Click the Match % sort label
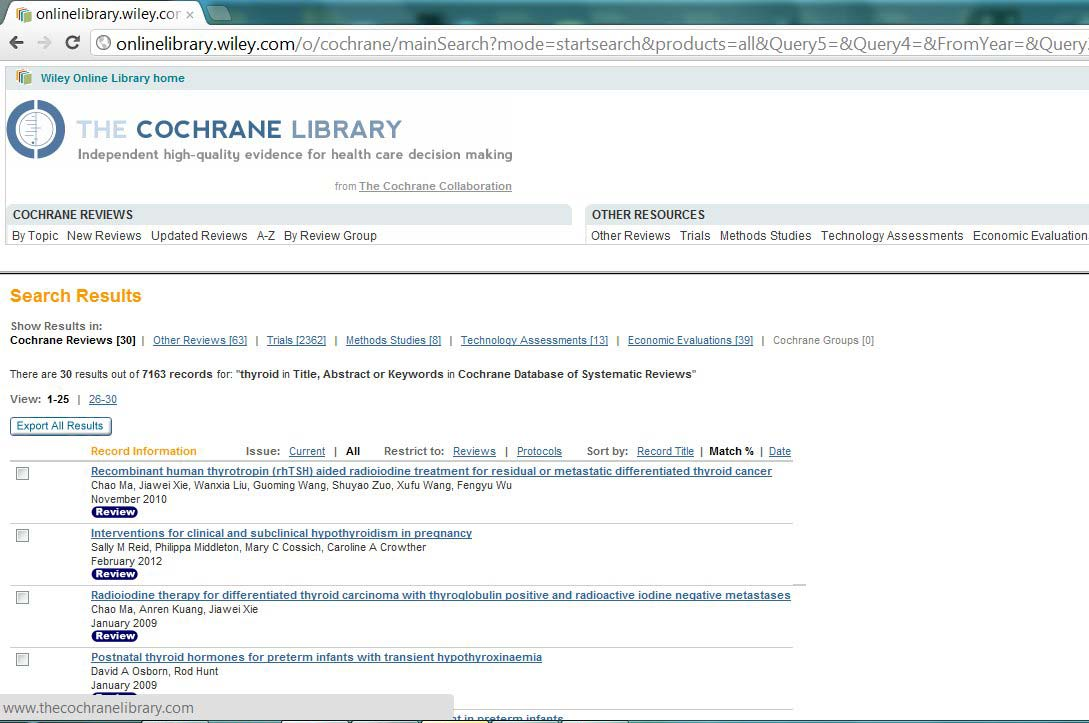The height and width of the screenshot is (723, 1089). click(731, 451)
